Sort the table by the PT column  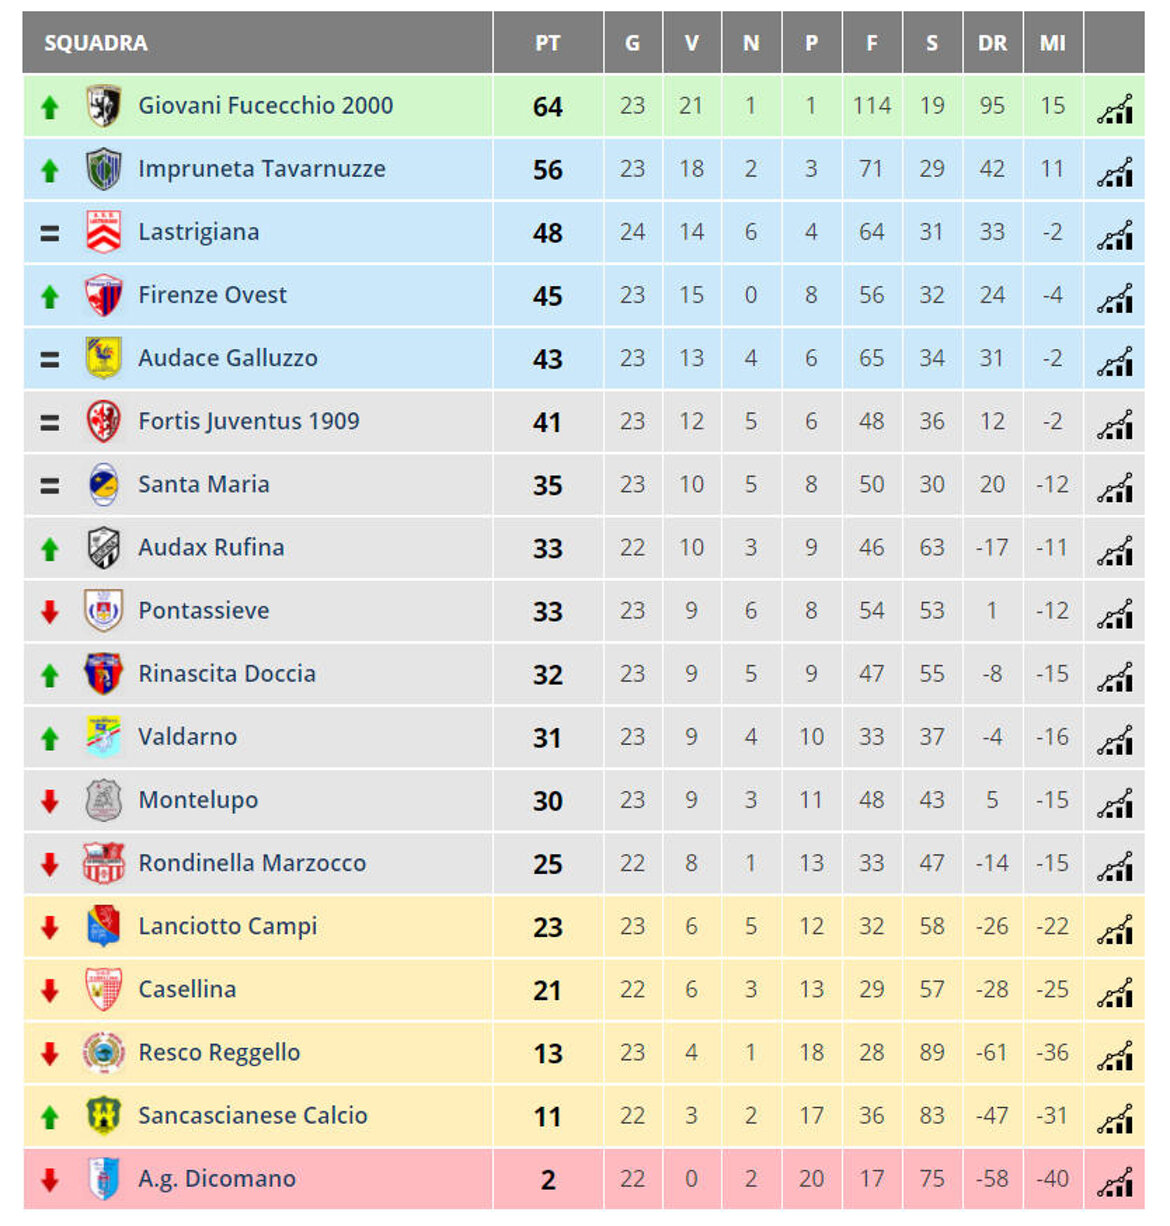(x=546, y=43)
